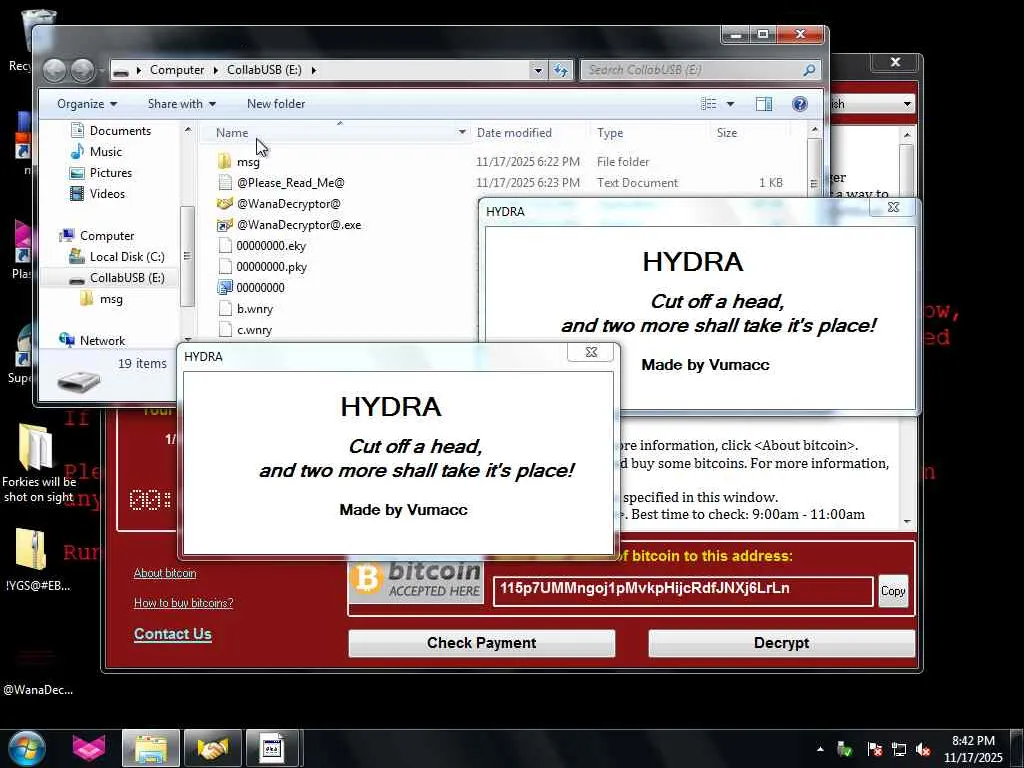Viewport: 1024px width, 768px height.
Task: Click the network tray icon
Action: [x=899, y=749]
